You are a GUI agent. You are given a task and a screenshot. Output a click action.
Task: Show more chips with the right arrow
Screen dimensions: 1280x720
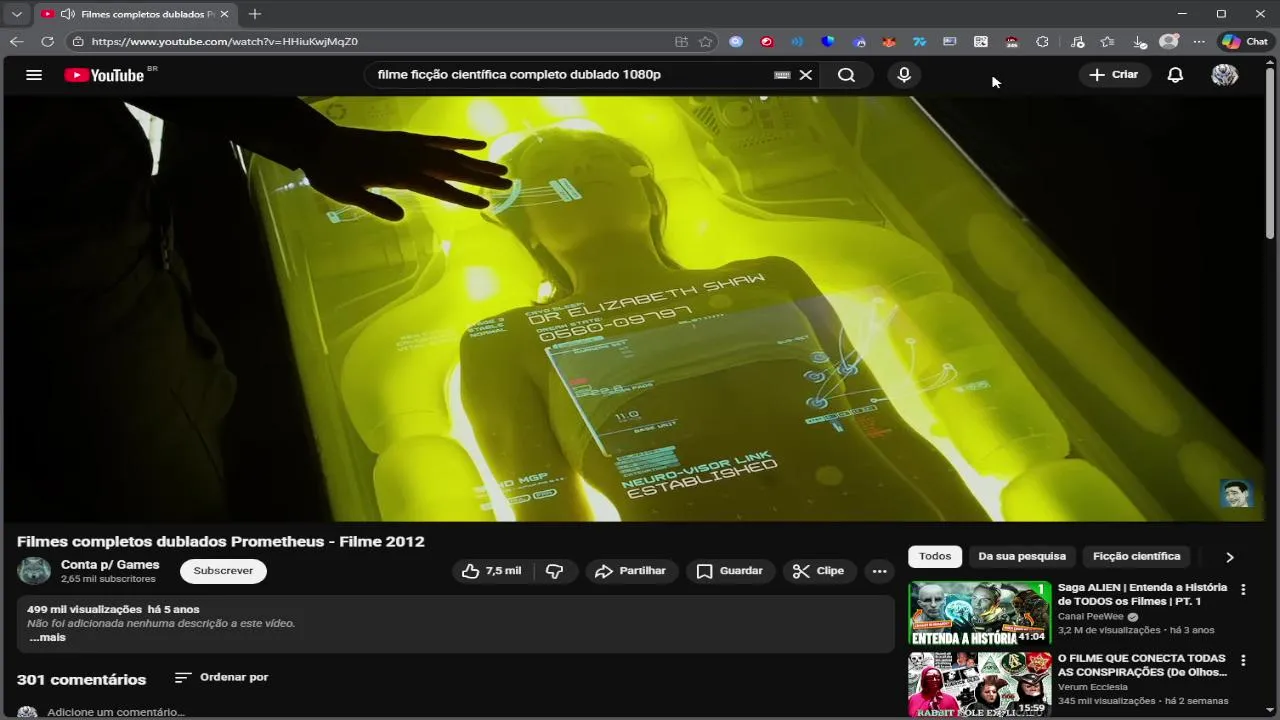(x=1230, y=557)
